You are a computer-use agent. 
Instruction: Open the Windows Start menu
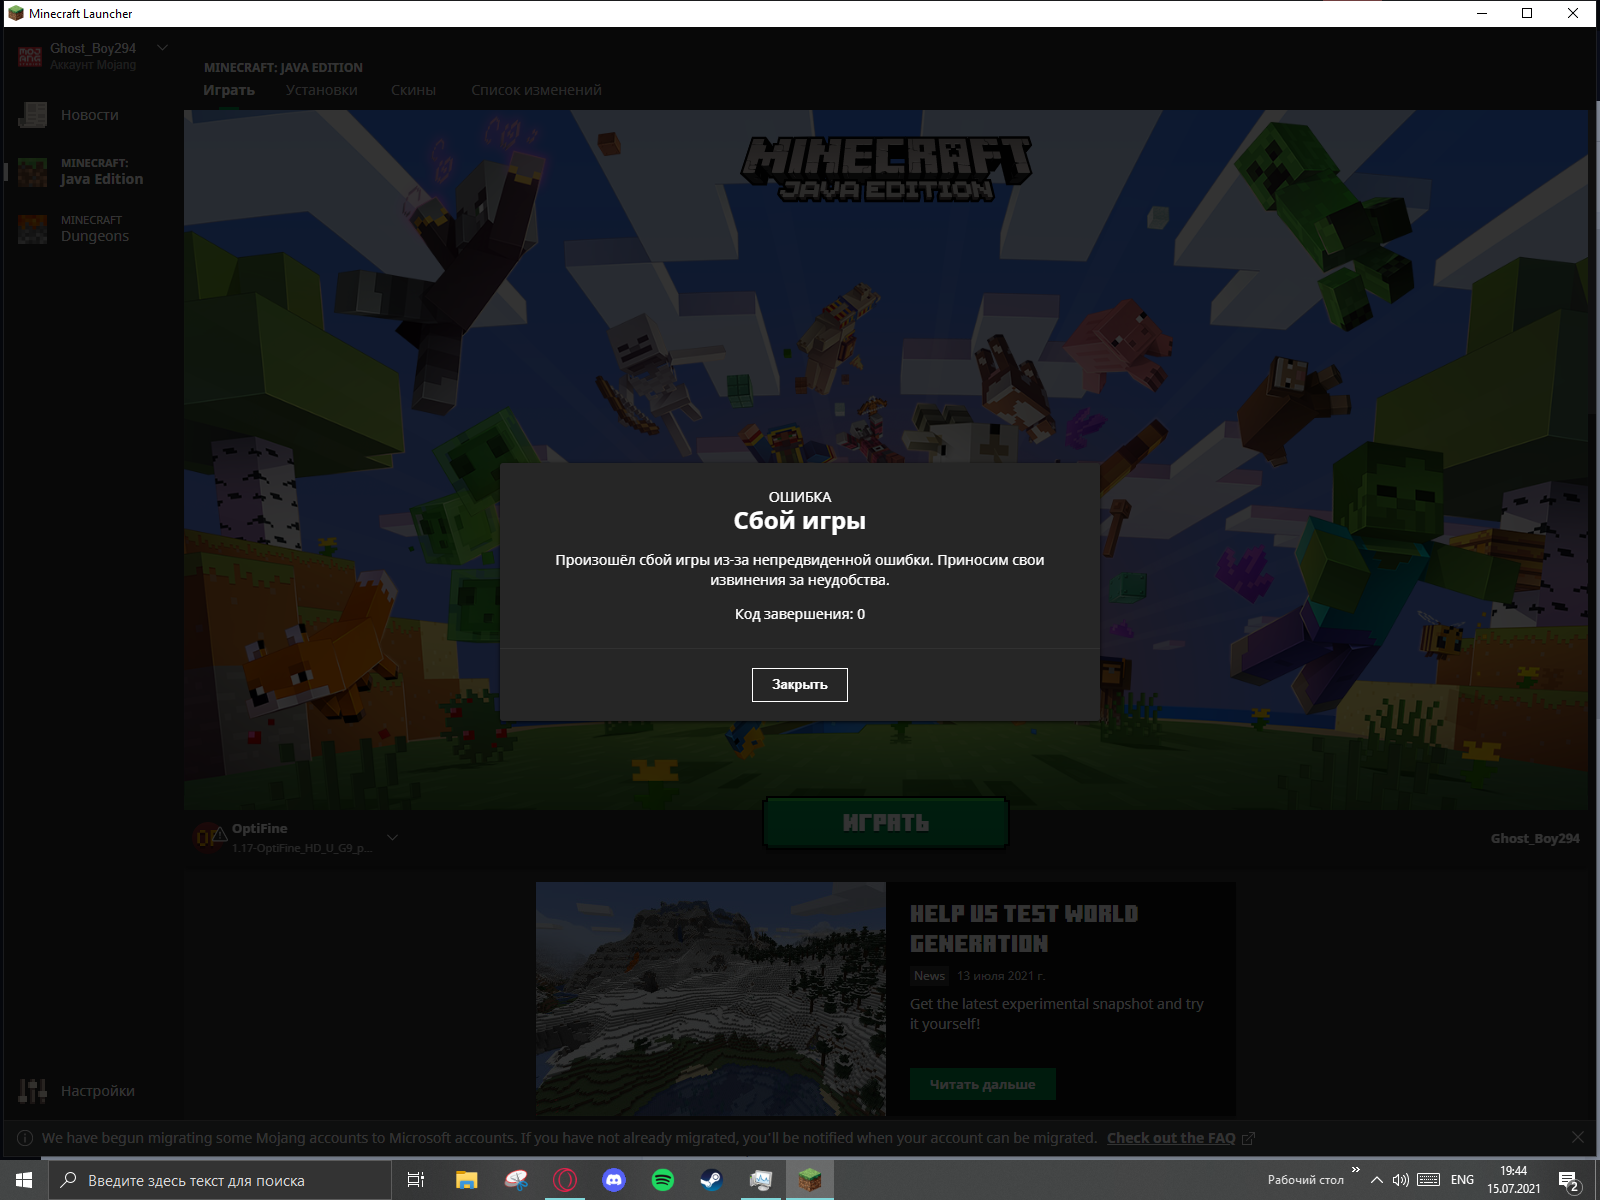point(24,1180)
